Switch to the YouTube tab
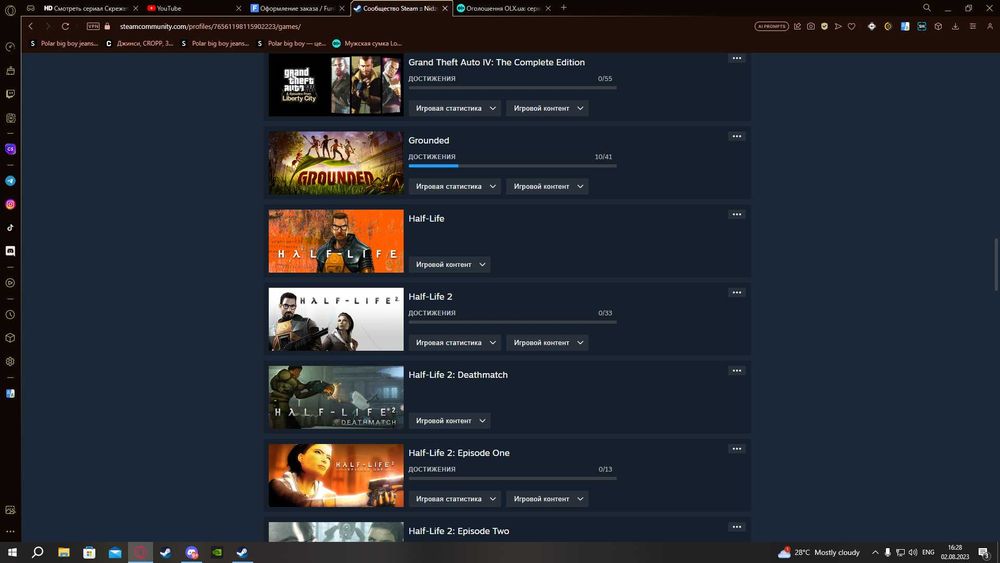Screen dimensions: 1000x563 pyautogui.click(x=195, y=8)
